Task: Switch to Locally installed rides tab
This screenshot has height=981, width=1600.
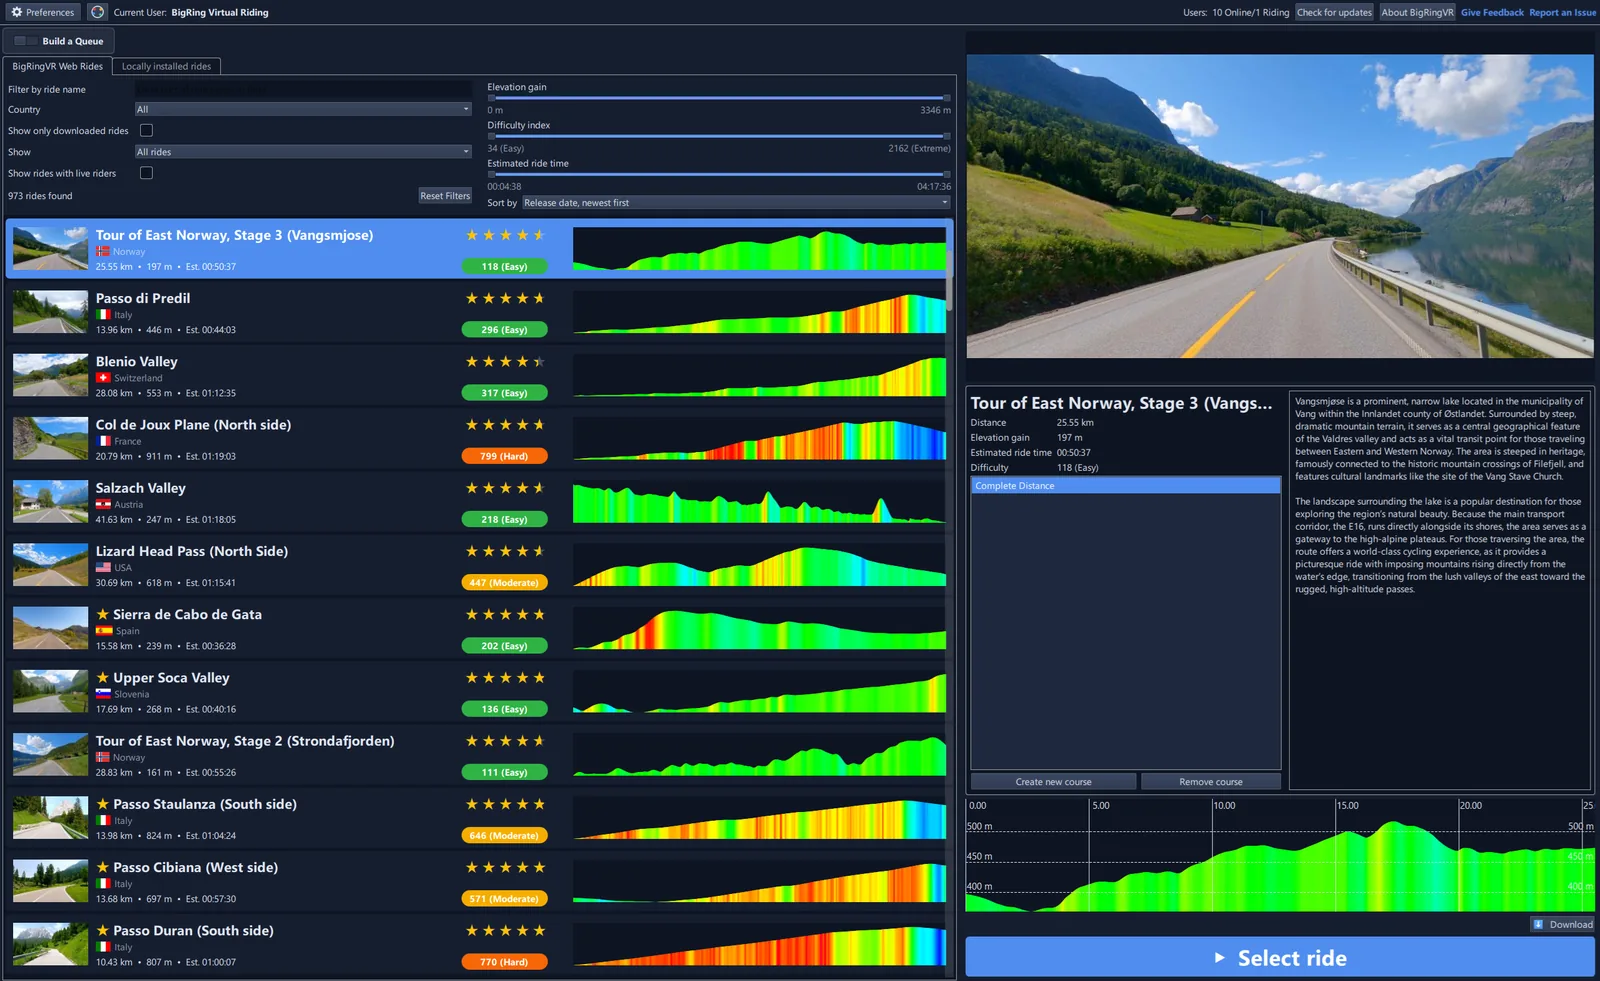Action: 166,66
